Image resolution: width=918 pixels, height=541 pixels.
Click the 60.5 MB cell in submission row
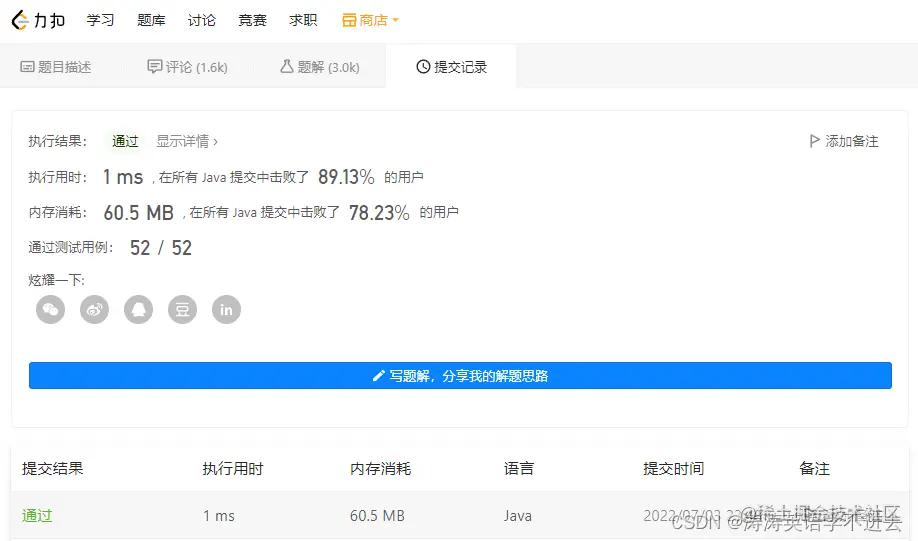pyautogui.click(x=377, y=515)
